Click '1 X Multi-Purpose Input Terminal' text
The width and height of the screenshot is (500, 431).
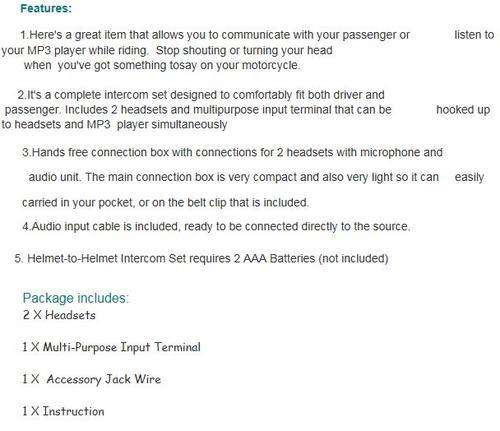click(111, 347)
